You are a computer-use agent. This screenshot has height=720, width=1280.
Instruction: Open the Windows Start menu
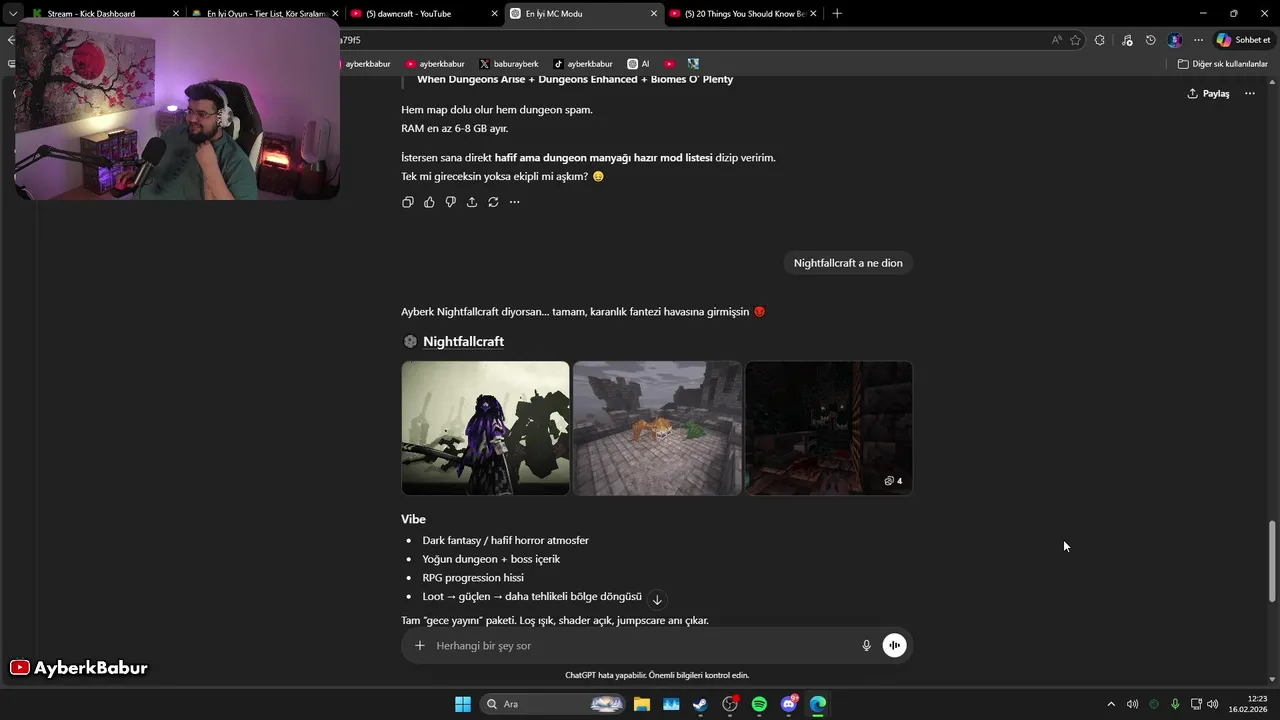click(x=463, y=704)
